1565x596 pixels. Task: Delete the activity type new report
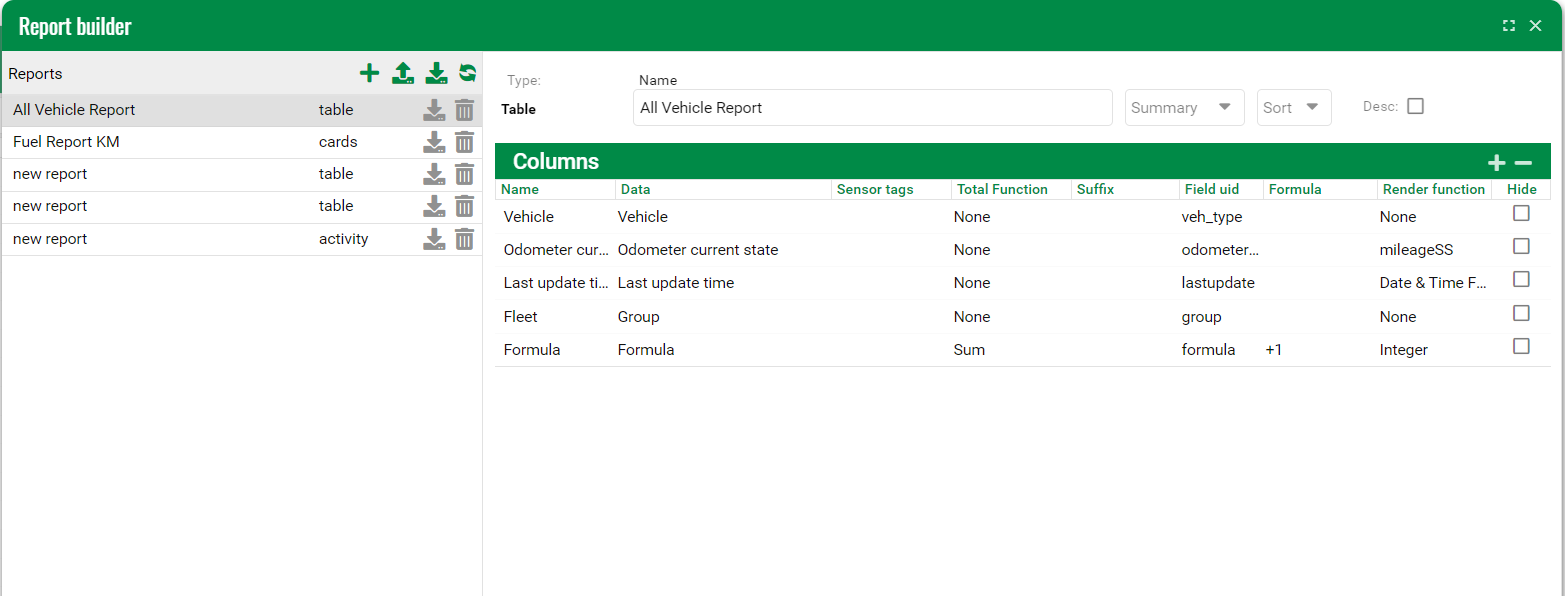pyautogui.click(x=464, y=239)
